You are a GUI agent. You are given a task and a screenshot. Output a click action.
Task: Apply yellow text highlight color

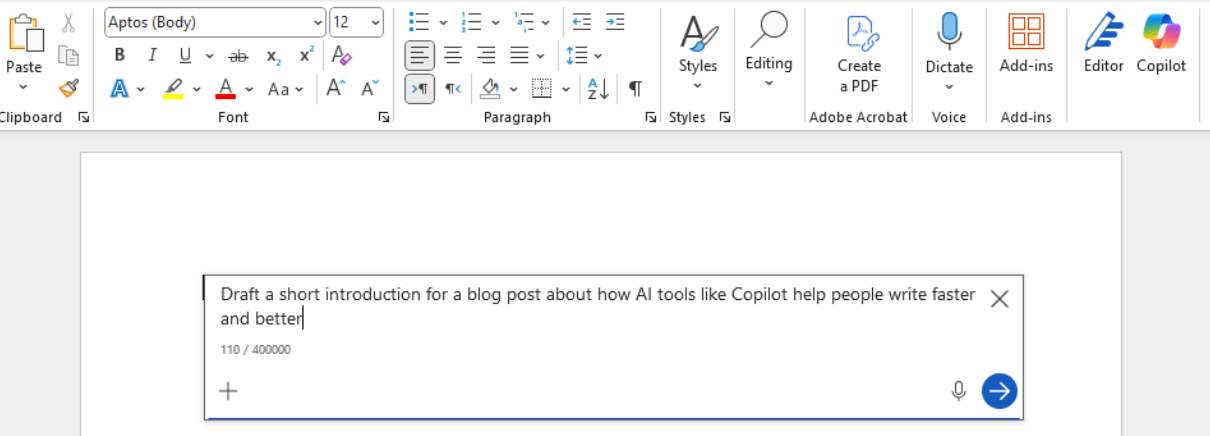[173, 89]
